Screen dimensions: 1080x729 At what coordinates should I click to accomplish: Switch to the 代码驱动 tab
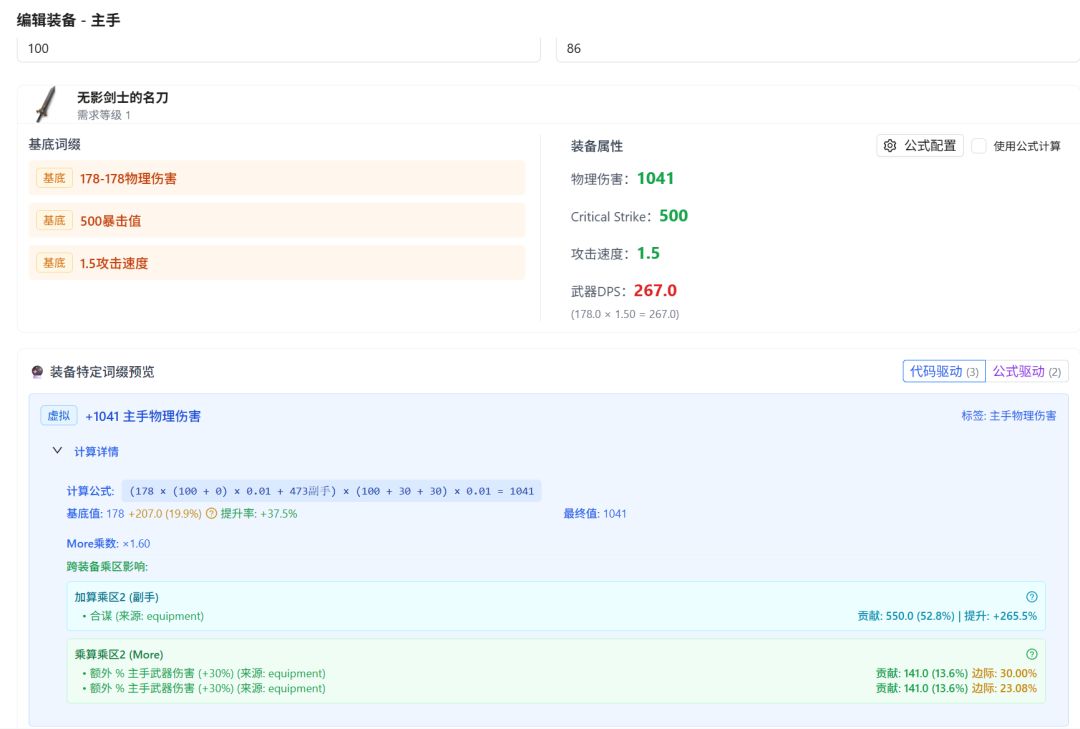tap(943, 372)
